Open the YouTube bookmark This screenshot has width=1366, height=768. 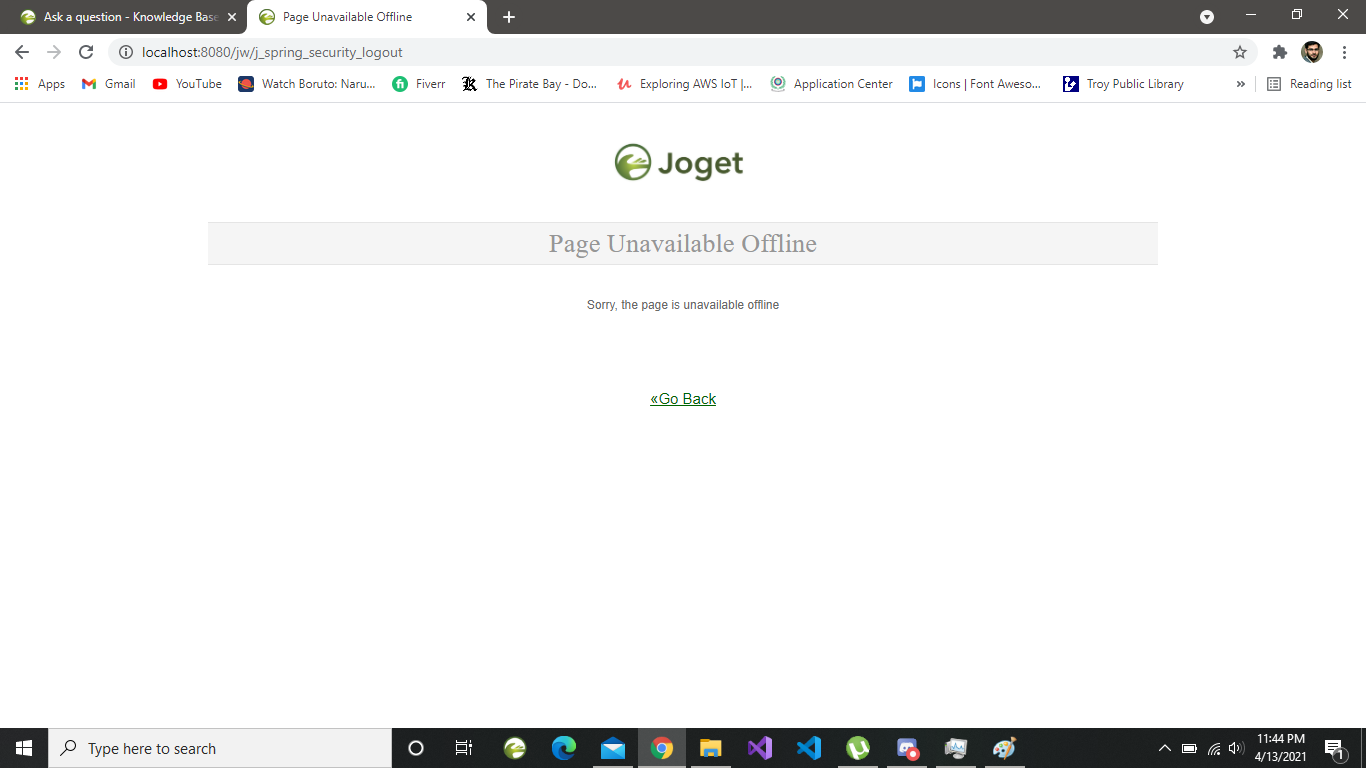point(187,84)
